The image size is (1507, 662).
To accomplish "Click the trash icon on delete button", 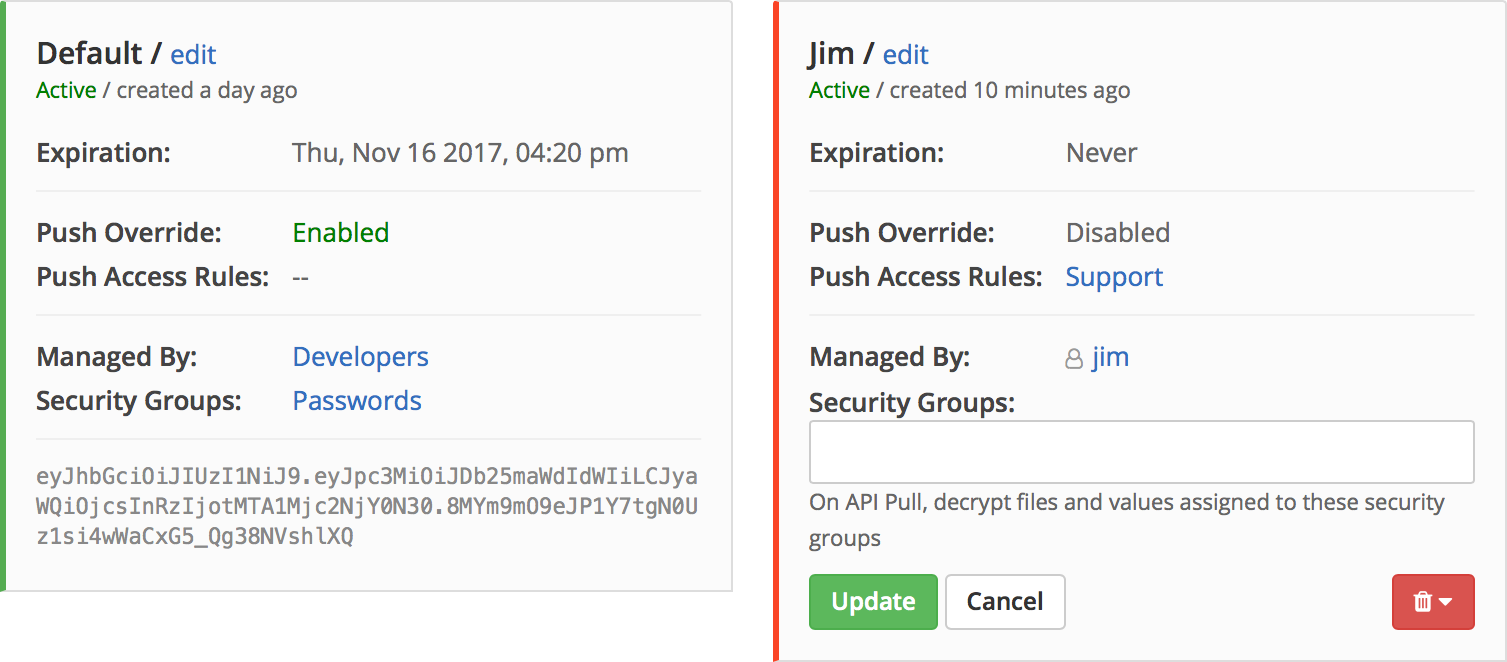I will pos(1423,602).
